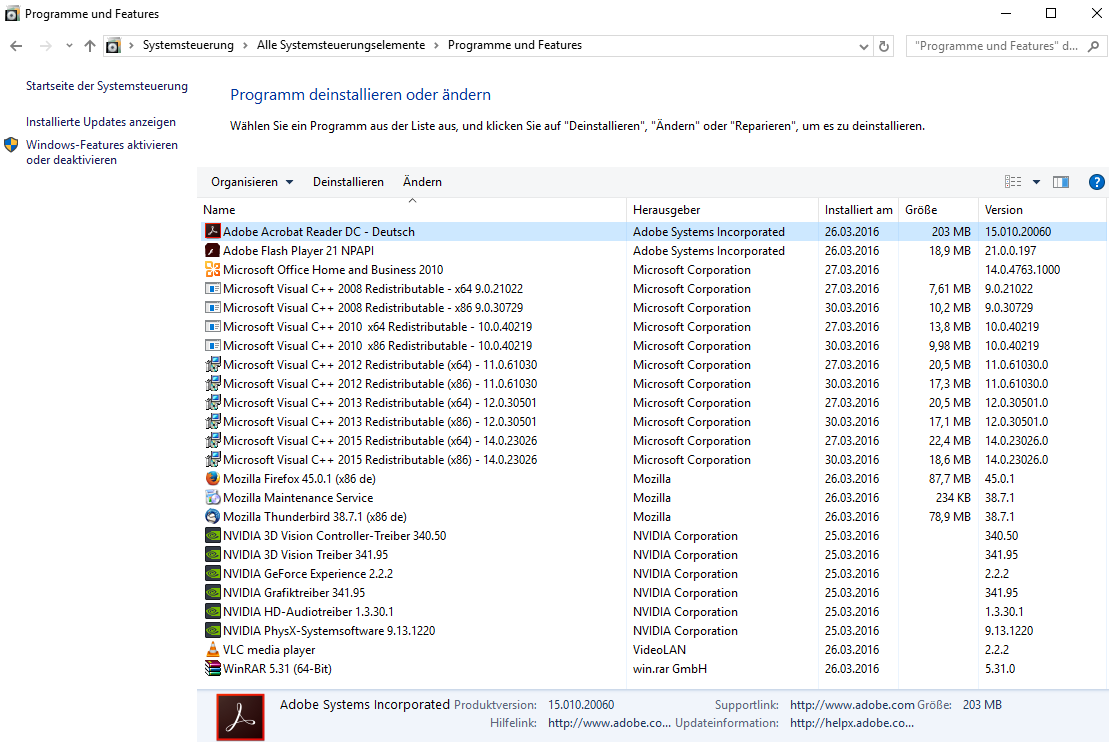
Task: Sort by the Name column header
Action: [413, 210]
